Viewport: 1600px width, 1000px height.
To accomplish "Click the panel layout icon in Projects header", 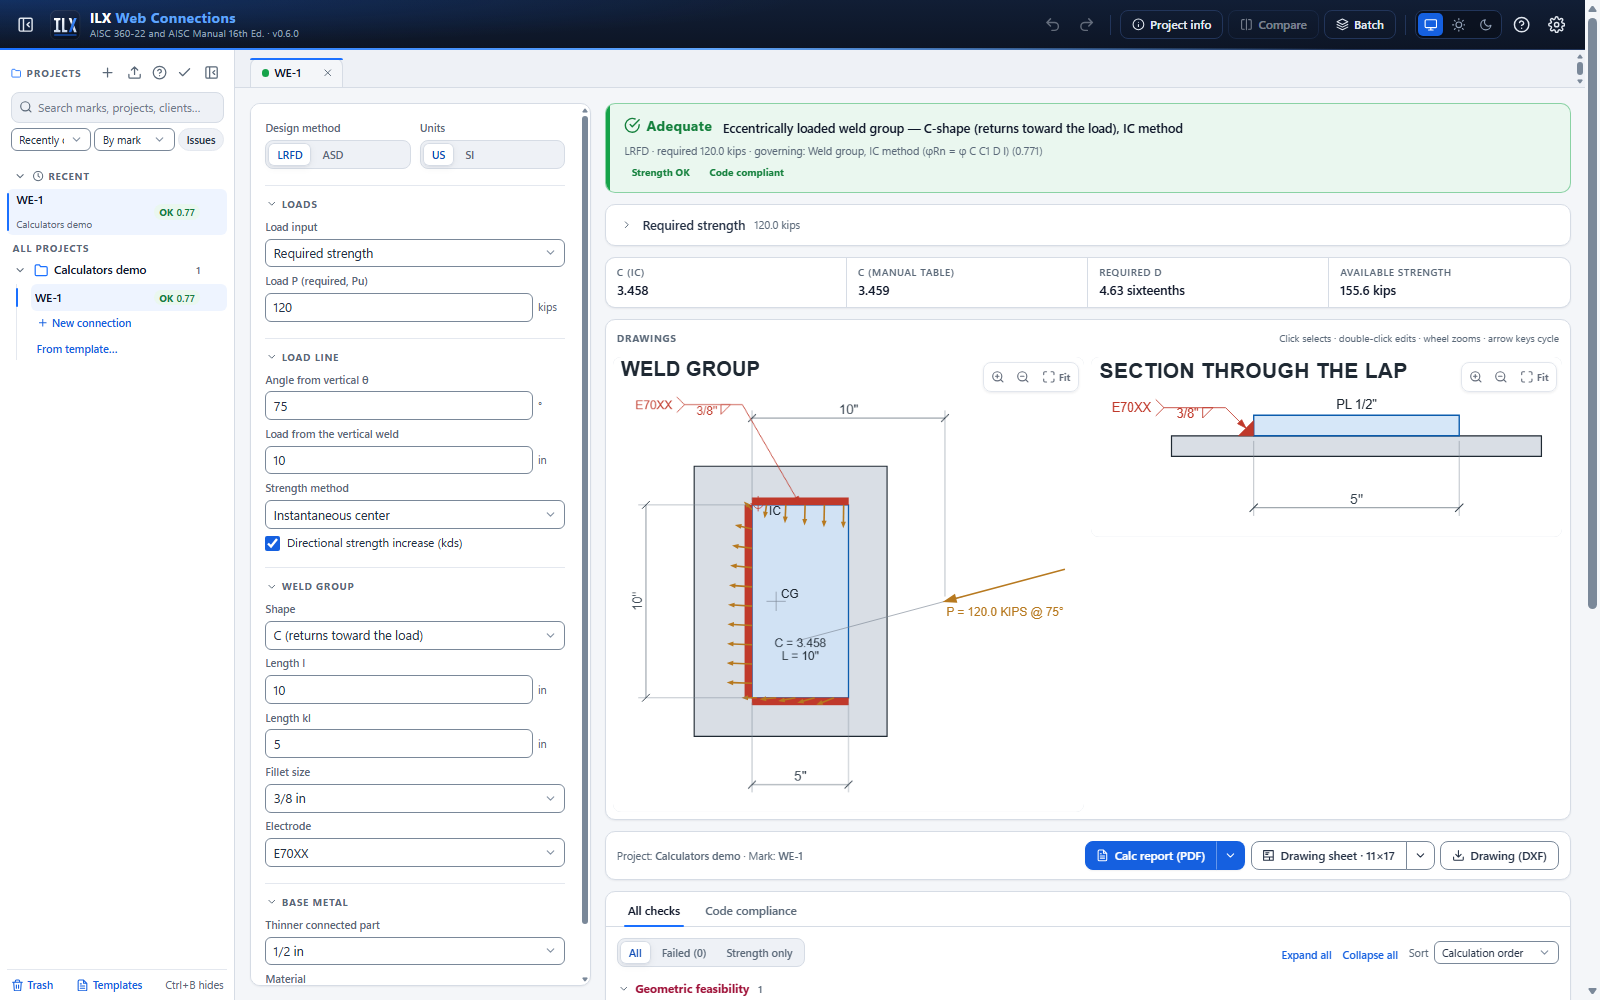I will (212, 73).
